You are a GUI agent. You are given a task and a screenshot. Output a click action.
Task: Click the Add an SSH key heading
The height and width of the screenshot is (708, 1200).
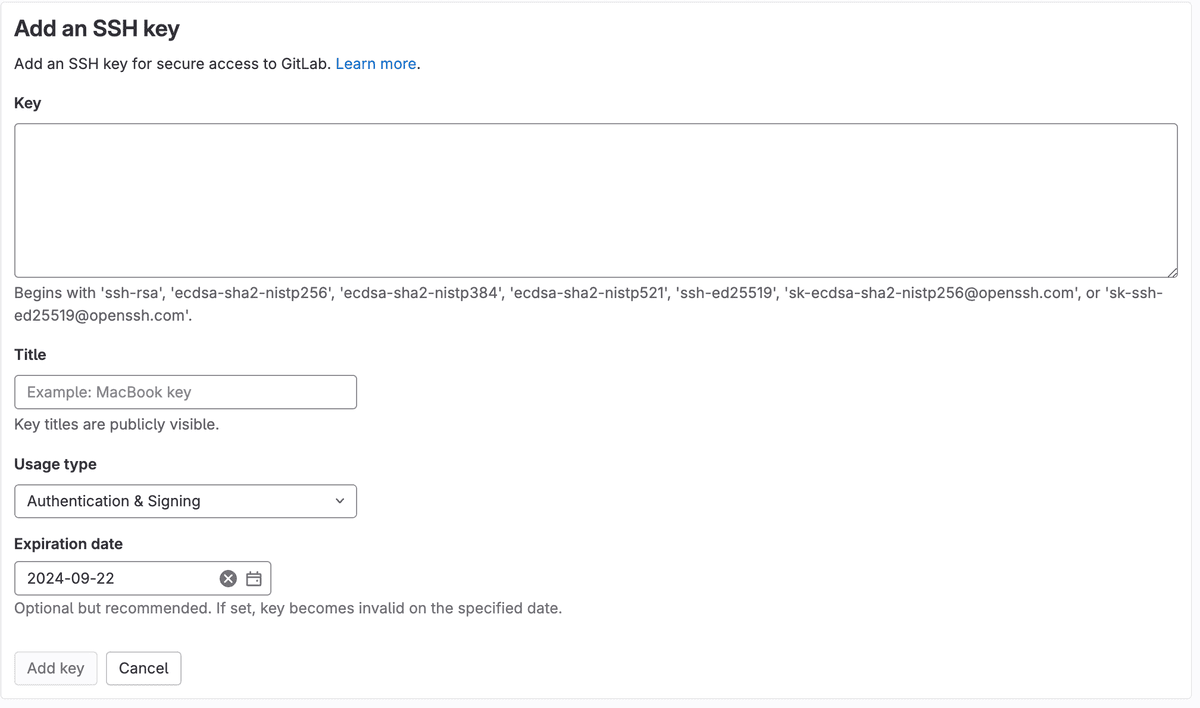(x=96, y=28)
